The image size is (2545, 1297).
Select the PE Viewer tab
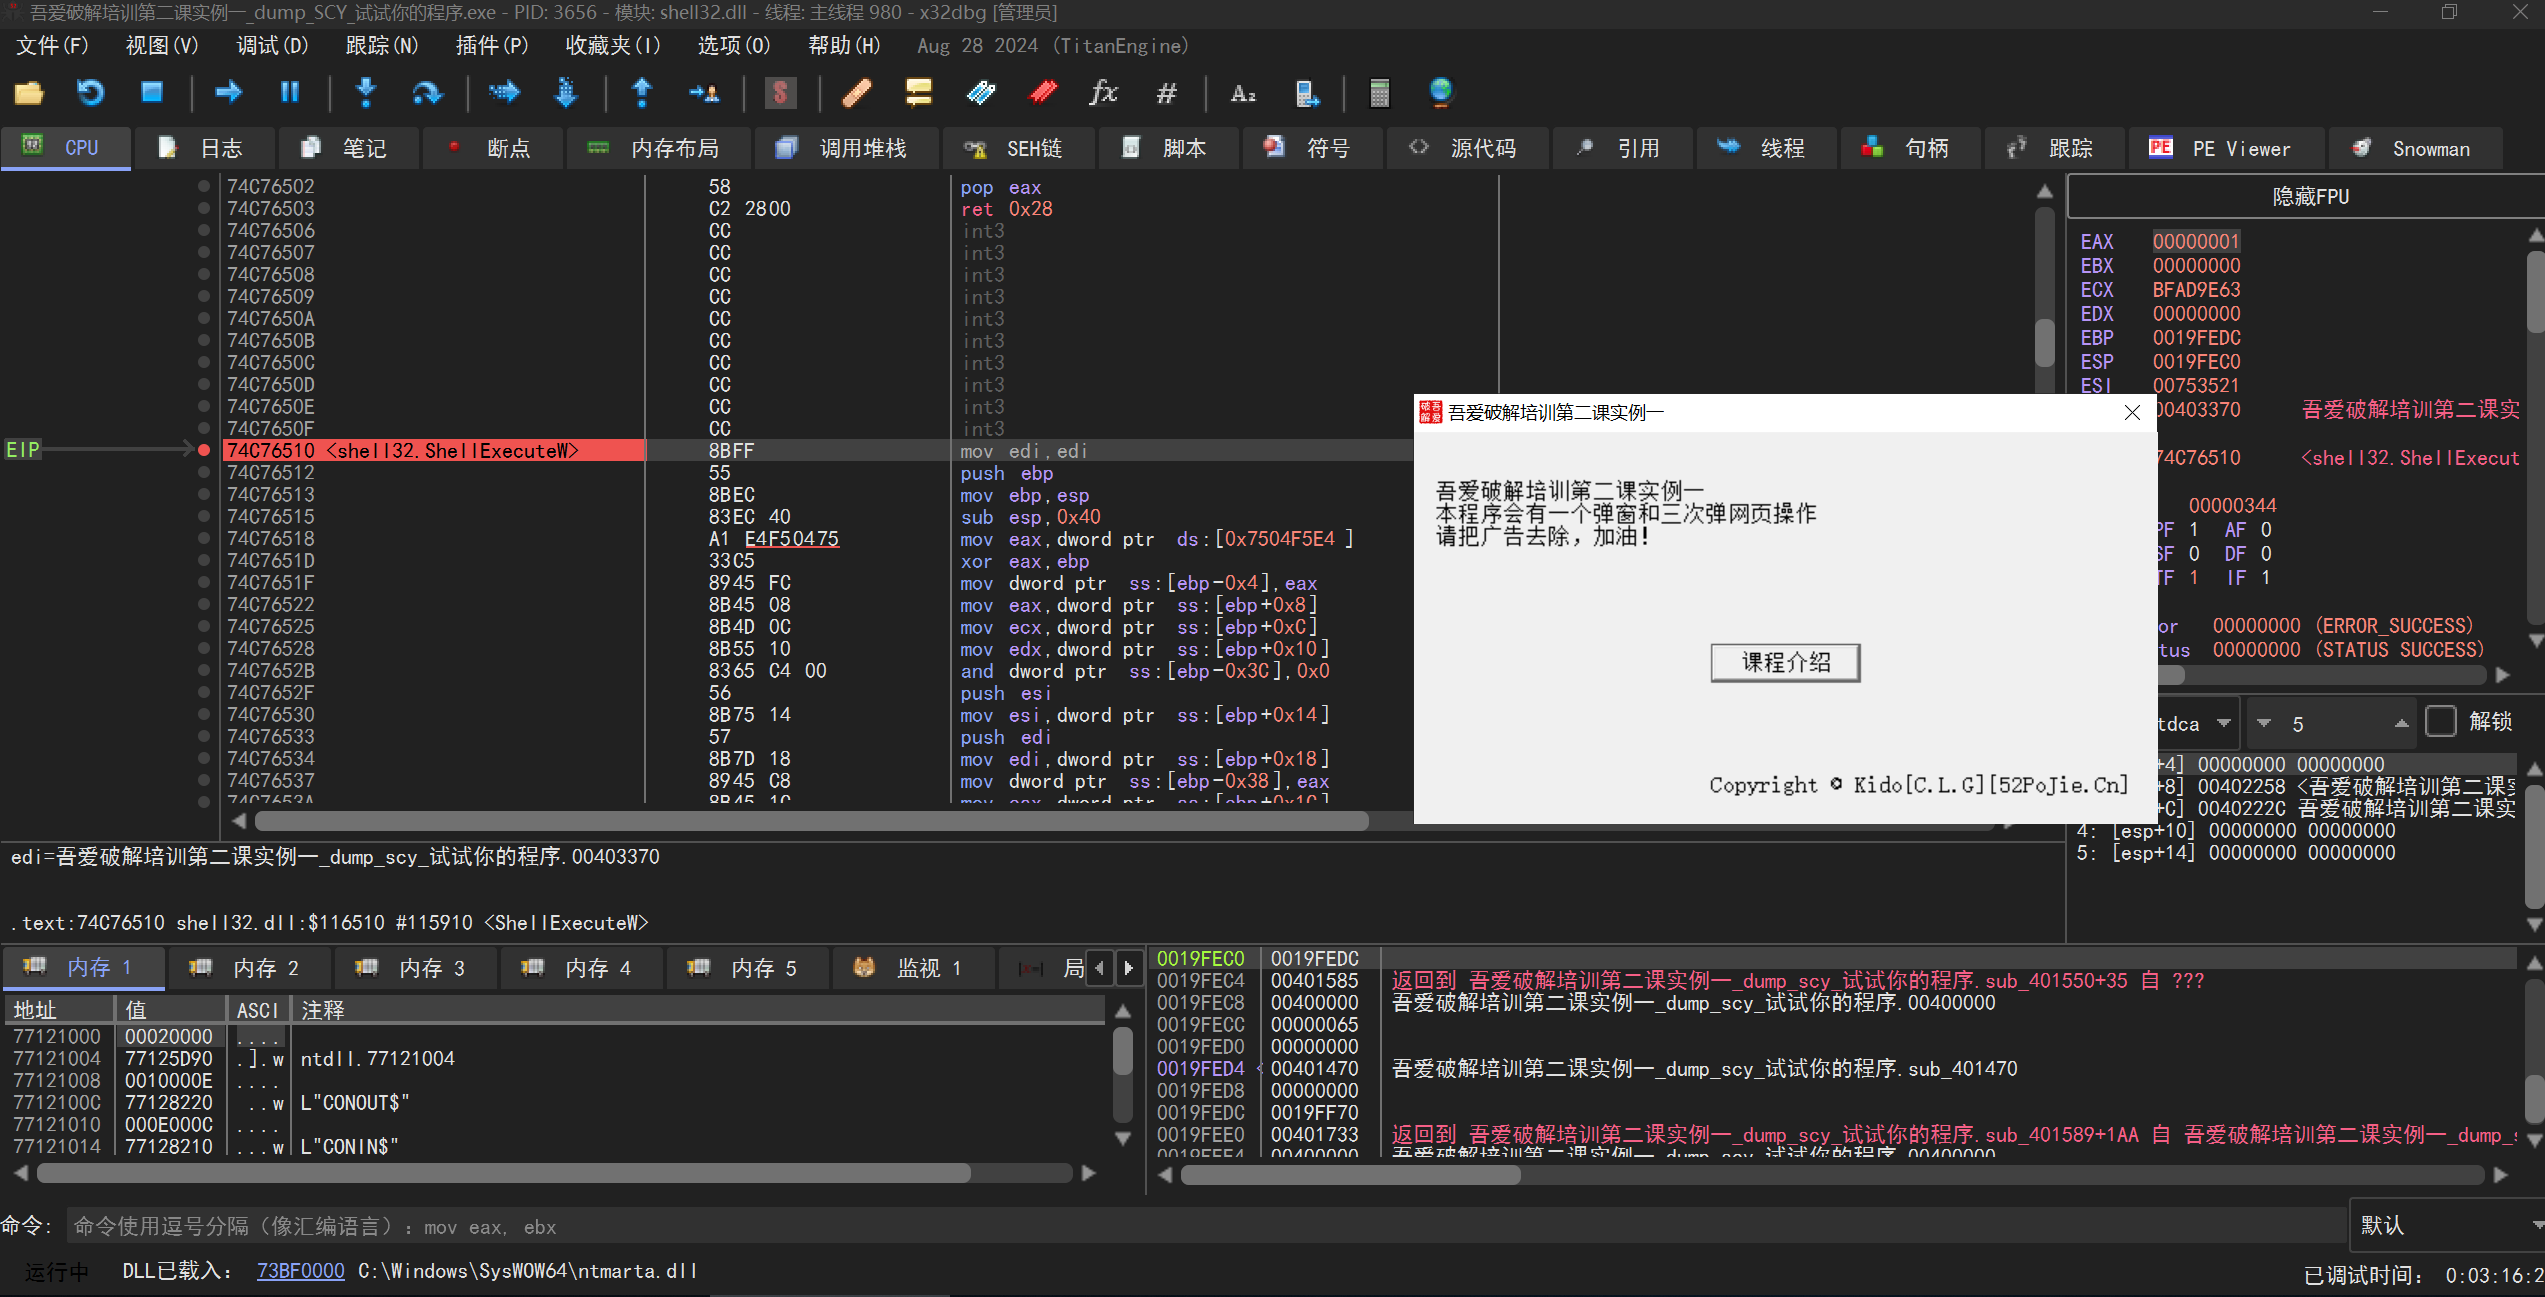click(2225, 148)
